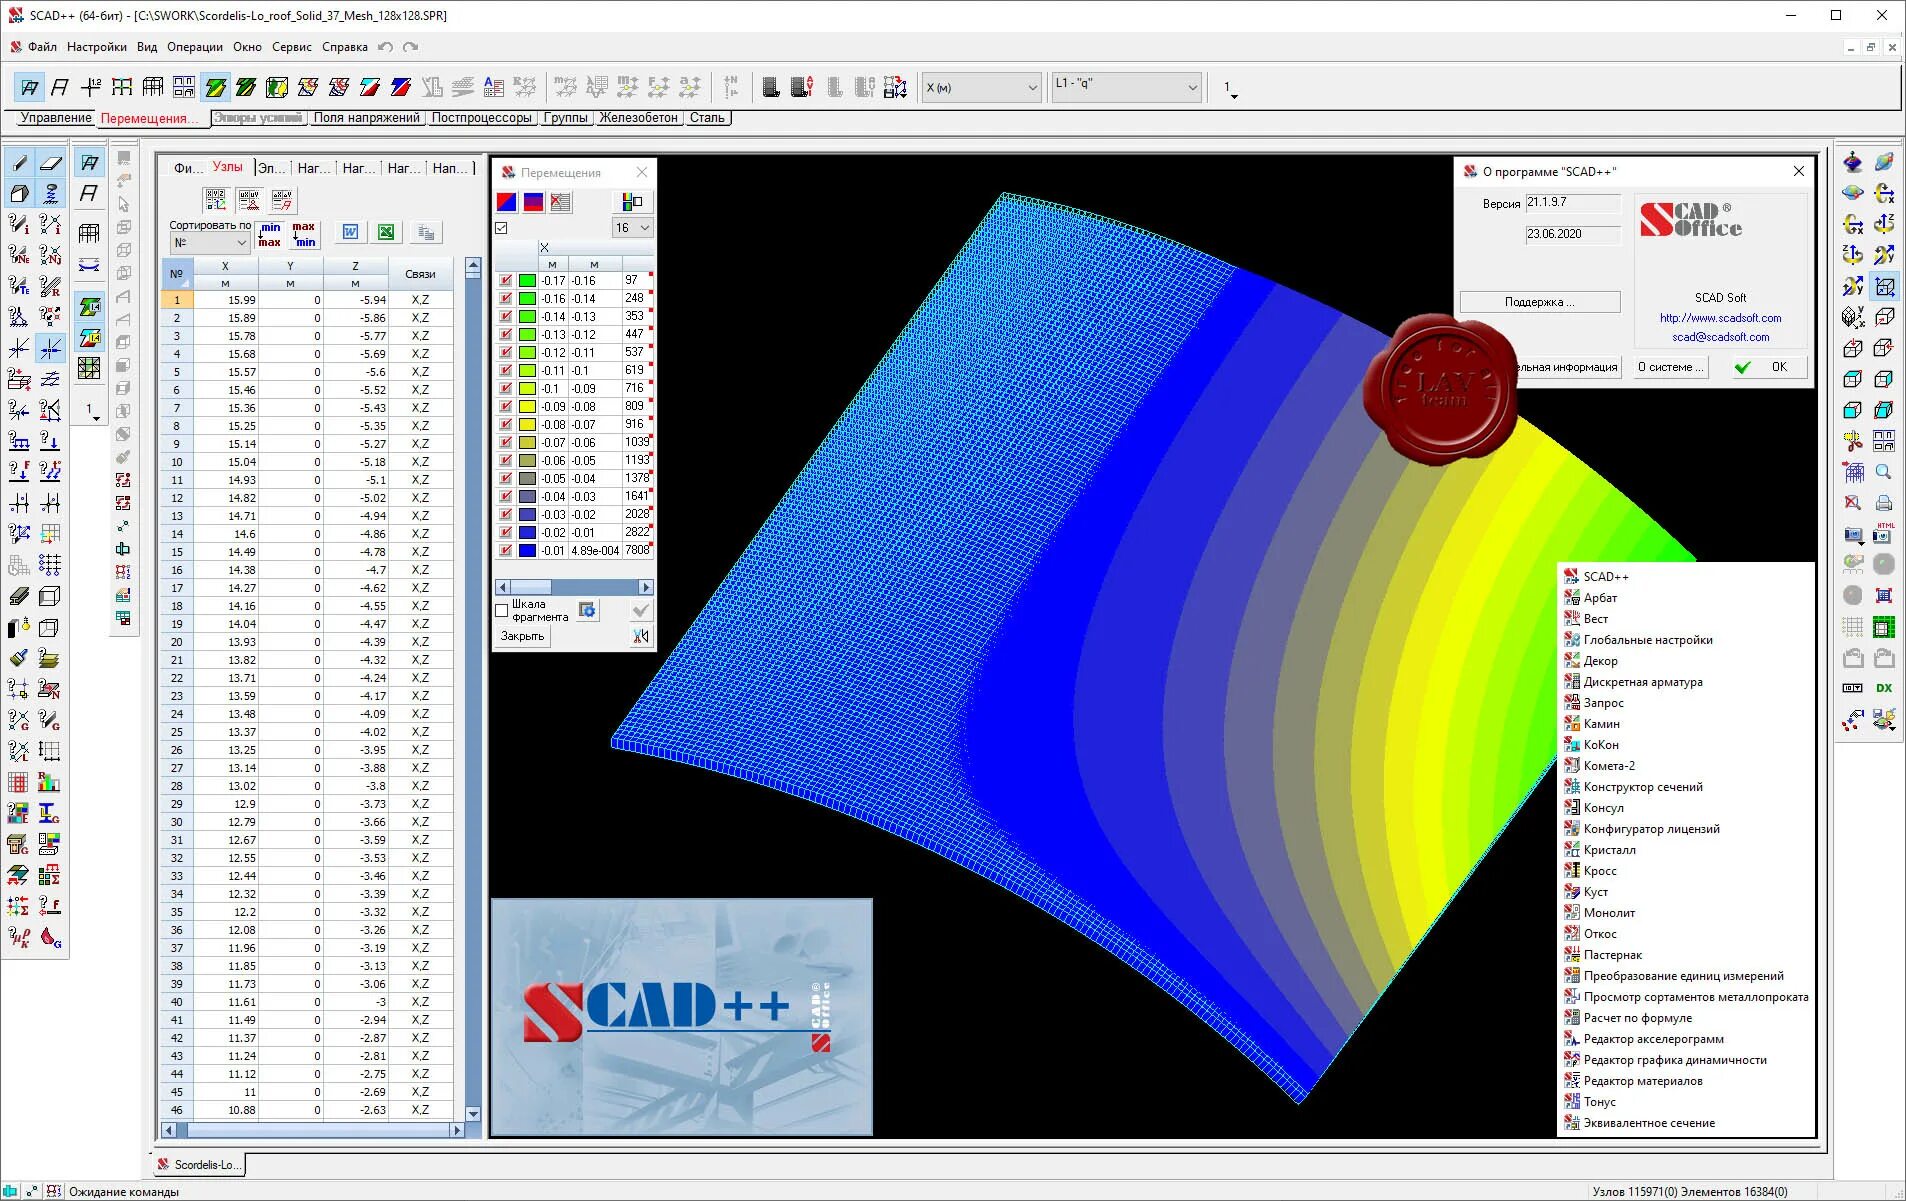Uncheck the -0.1 to -0.09 range row
The height and width of the screenshot is (1201, 1906).
(506, 389)
